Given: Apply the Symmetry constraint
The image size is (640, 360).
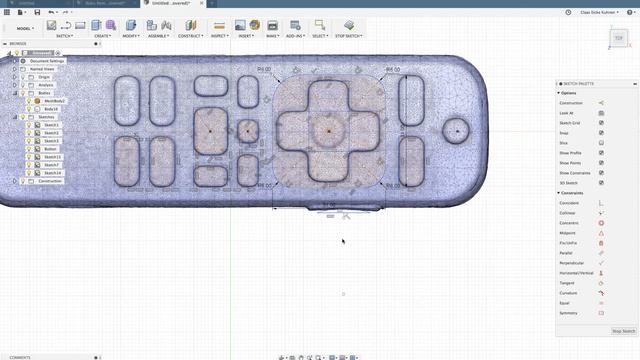Looking at the screenshot, I should click(601, 313).
